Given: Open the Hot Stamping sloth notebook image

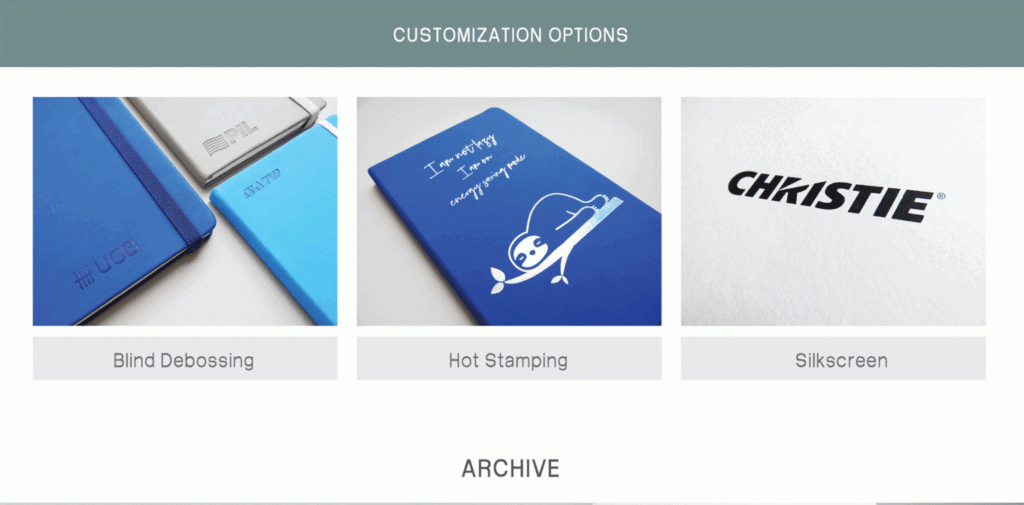Looking at the screenshot, I should pos(509,211).
